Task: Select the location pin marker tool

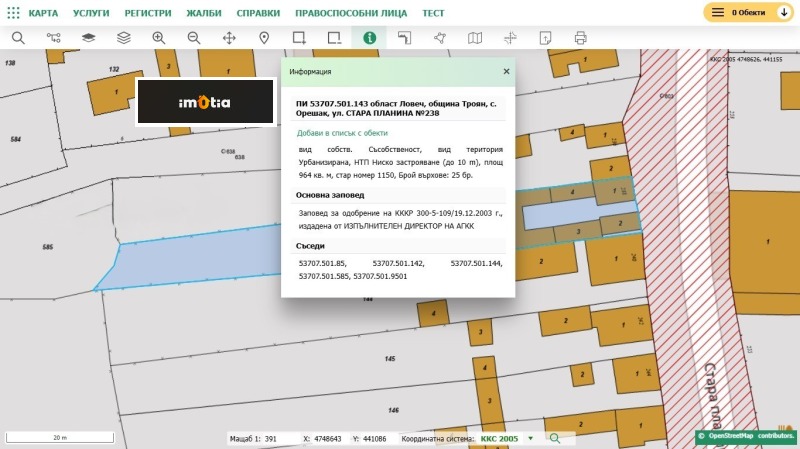Action: [x=264, y=38]
